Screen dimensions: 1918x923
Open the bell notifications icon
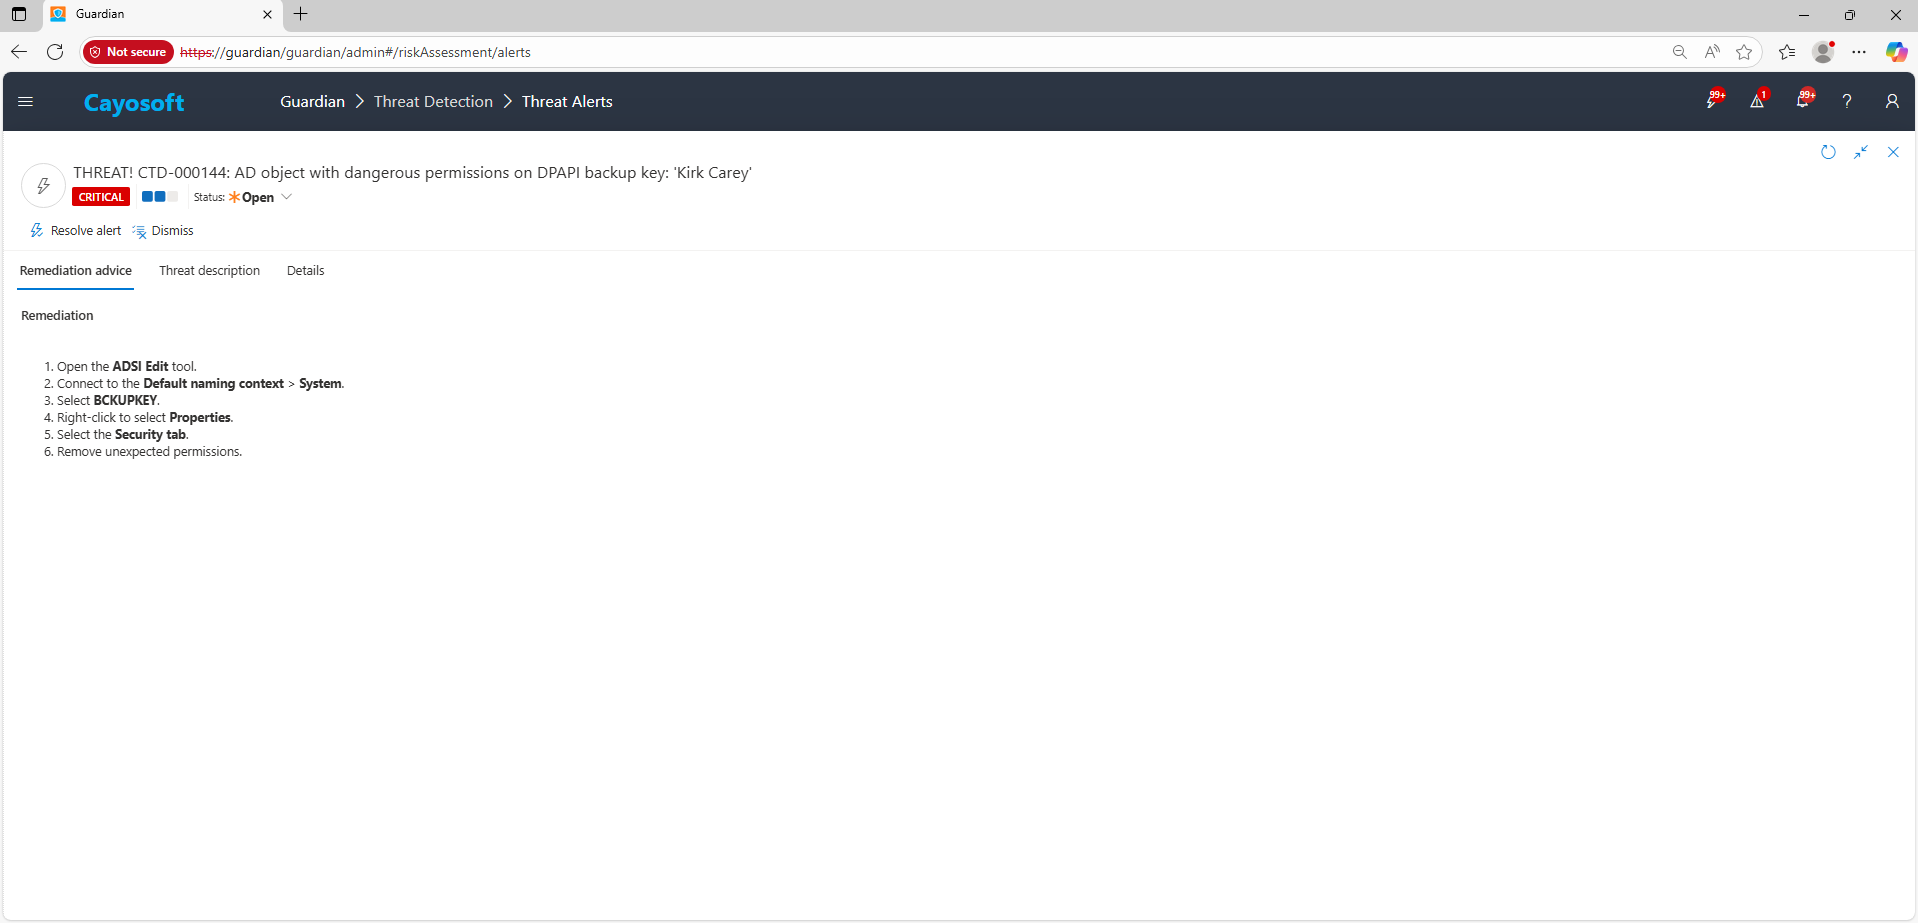[x=1803, y=101]
